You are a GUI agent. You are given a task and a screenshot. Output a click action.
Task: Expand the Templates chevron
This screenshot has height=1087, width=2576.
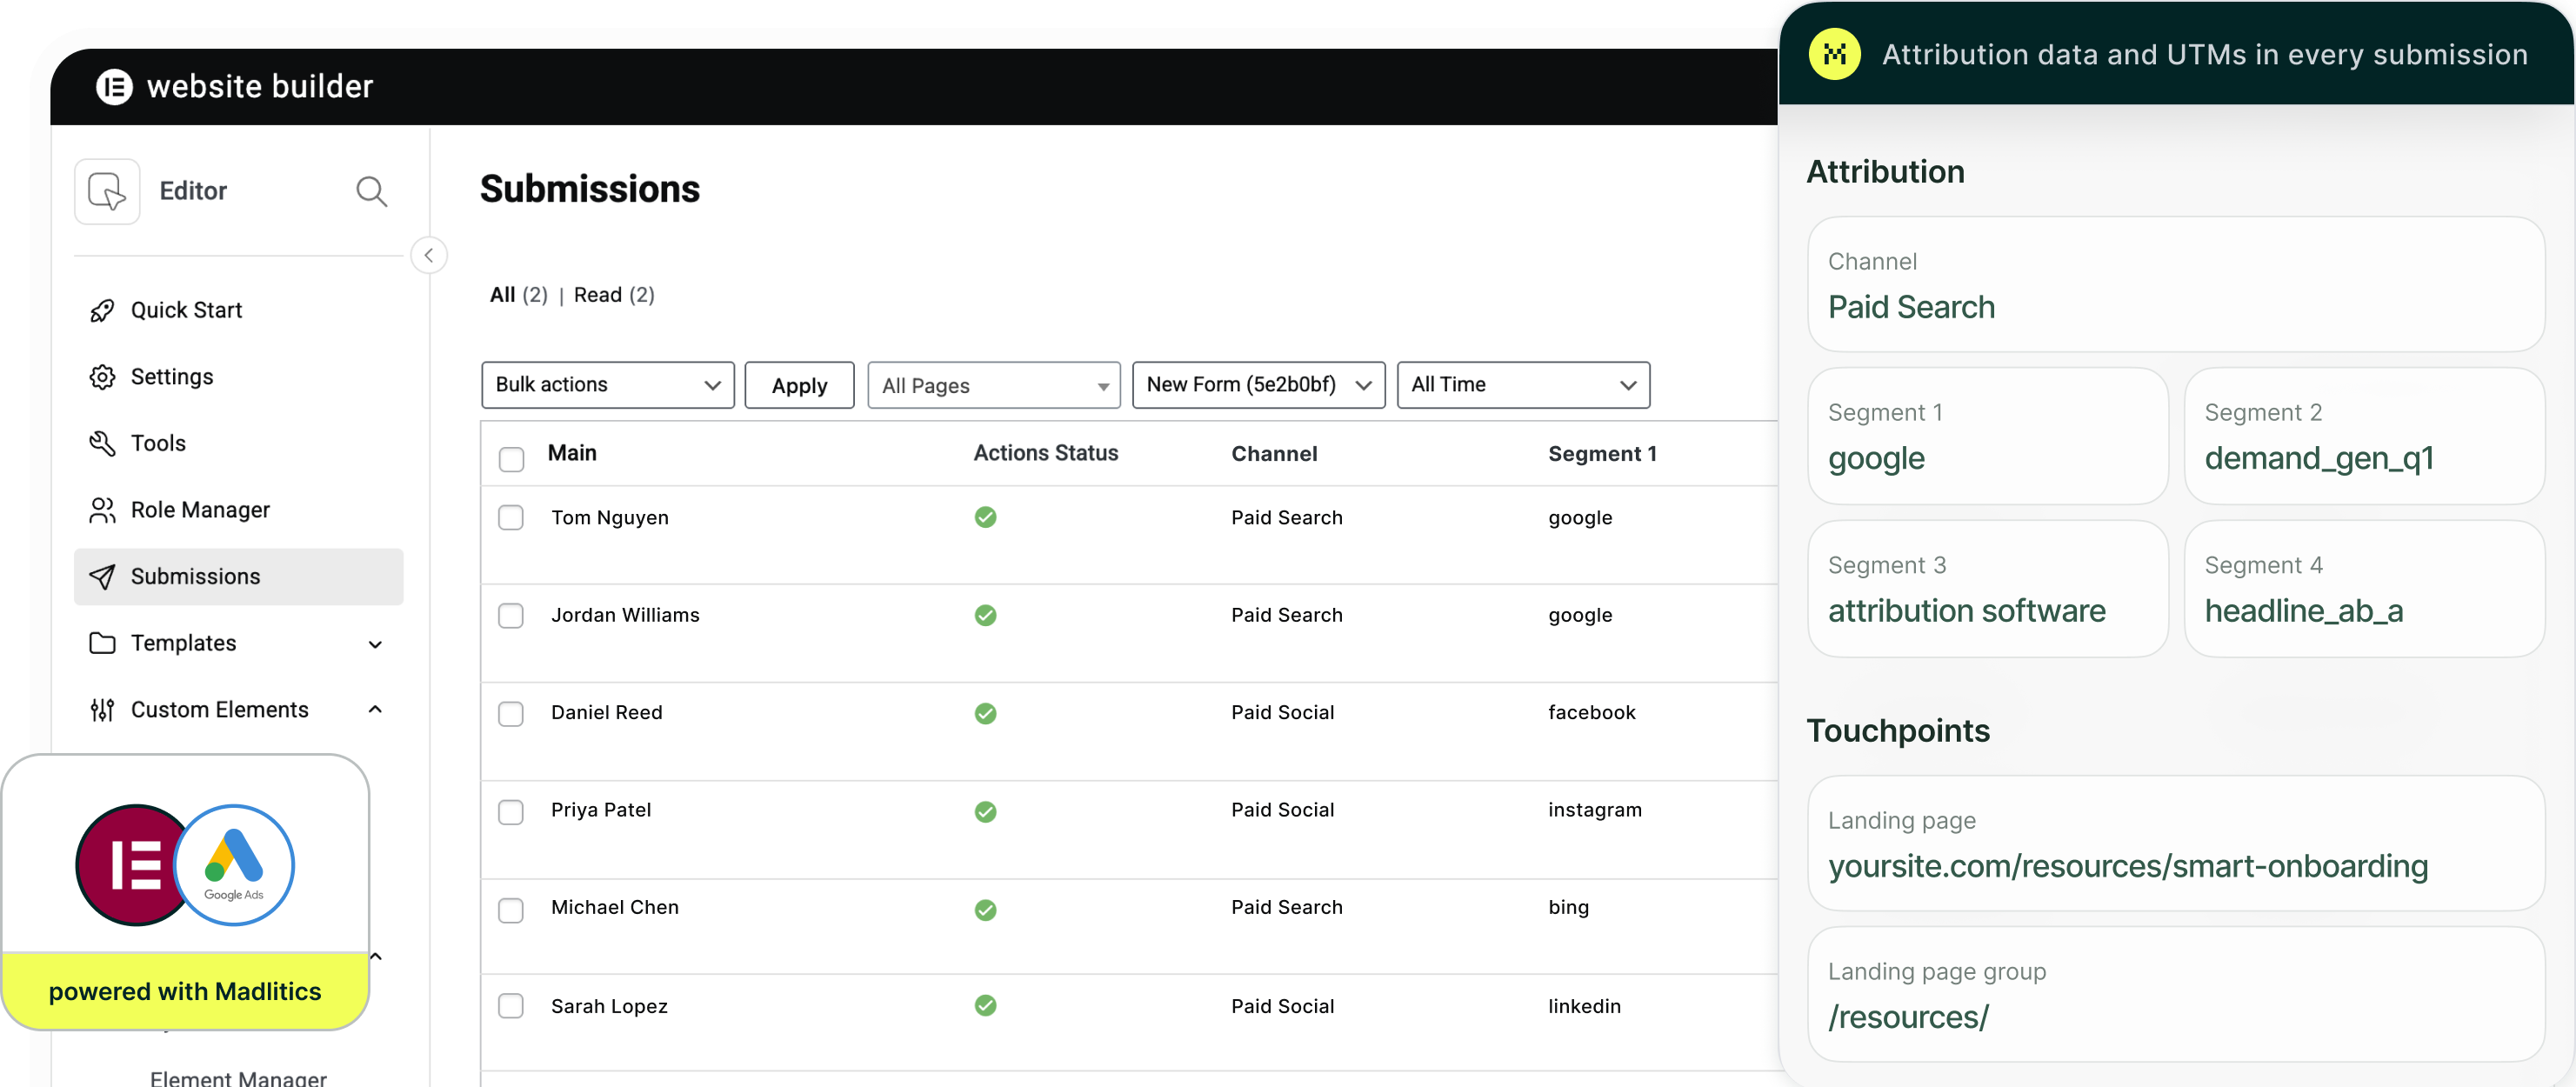[376, 644]
